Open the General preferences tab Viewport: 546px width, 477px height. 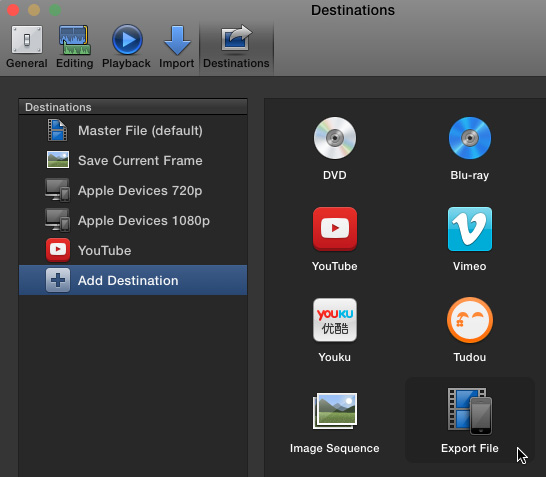(27, 47)
